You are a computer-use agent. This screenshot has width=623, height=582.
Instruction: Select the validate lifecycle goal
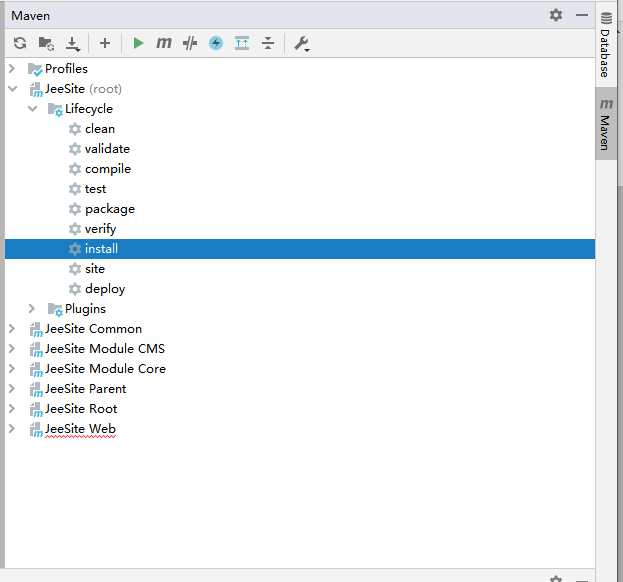[x=107, y=149]
